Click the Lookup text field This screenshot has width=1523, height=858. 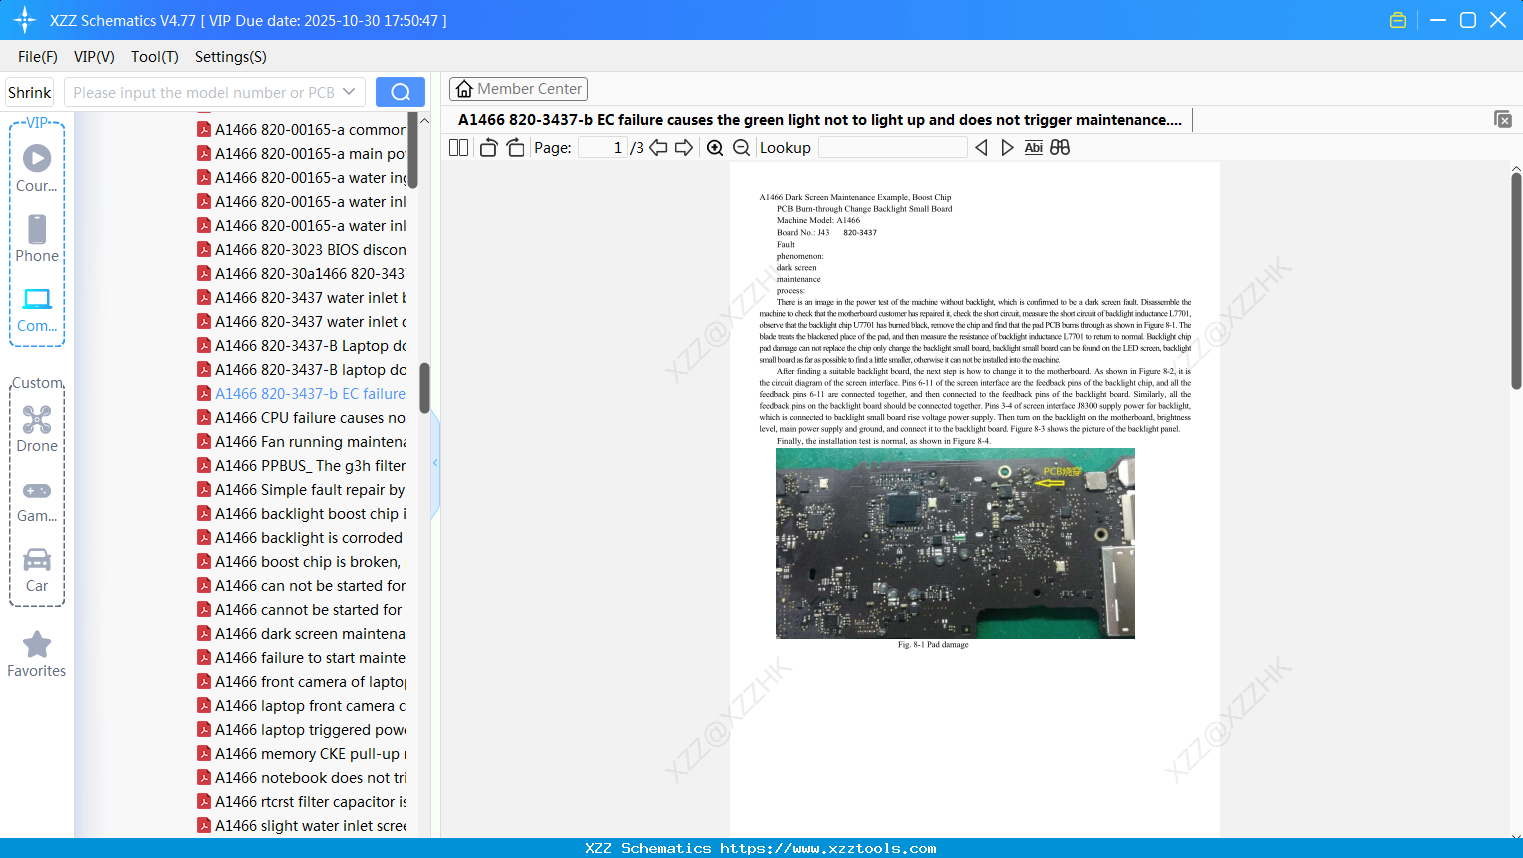click(x=893, y=148)
